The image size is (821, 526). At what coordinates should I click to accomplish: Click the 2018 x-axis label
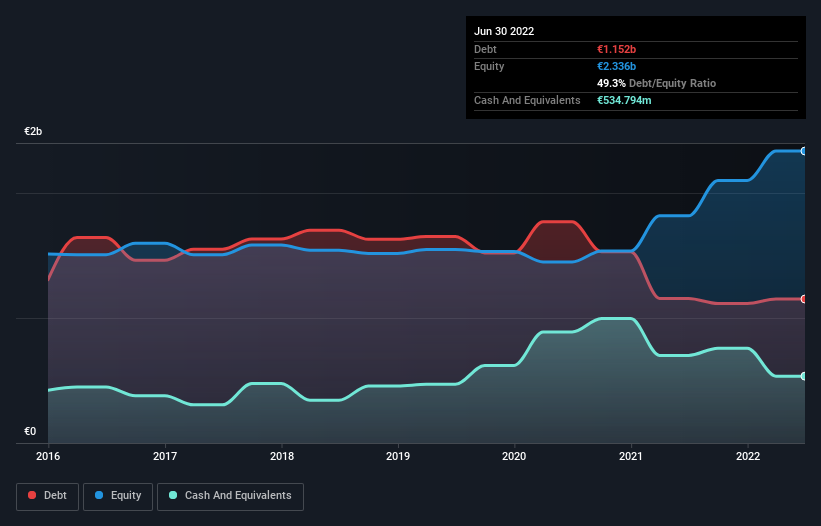click(282, 456)
